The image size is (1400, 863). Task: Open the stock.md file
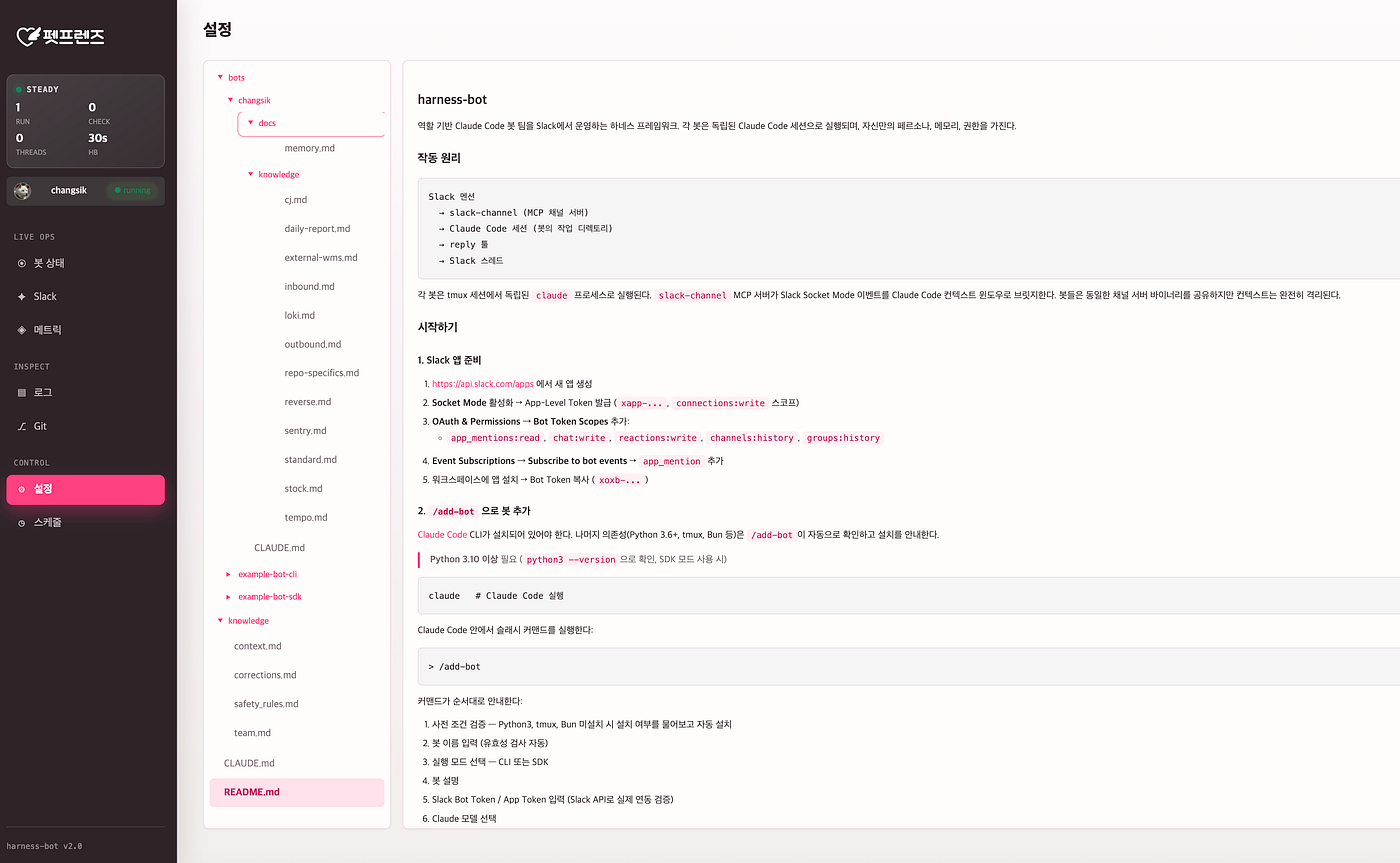[303, 489]
